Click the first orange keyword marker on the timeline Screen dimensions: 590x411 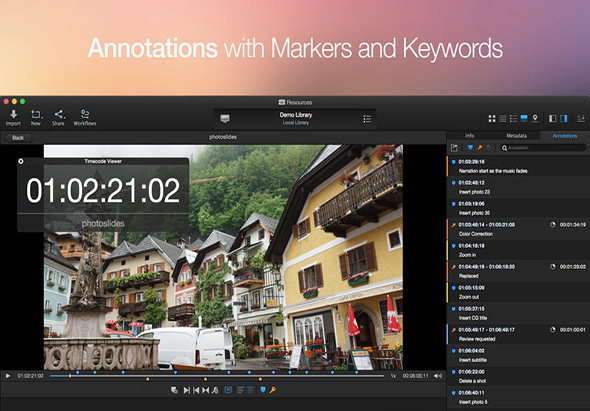pos(148,379)
